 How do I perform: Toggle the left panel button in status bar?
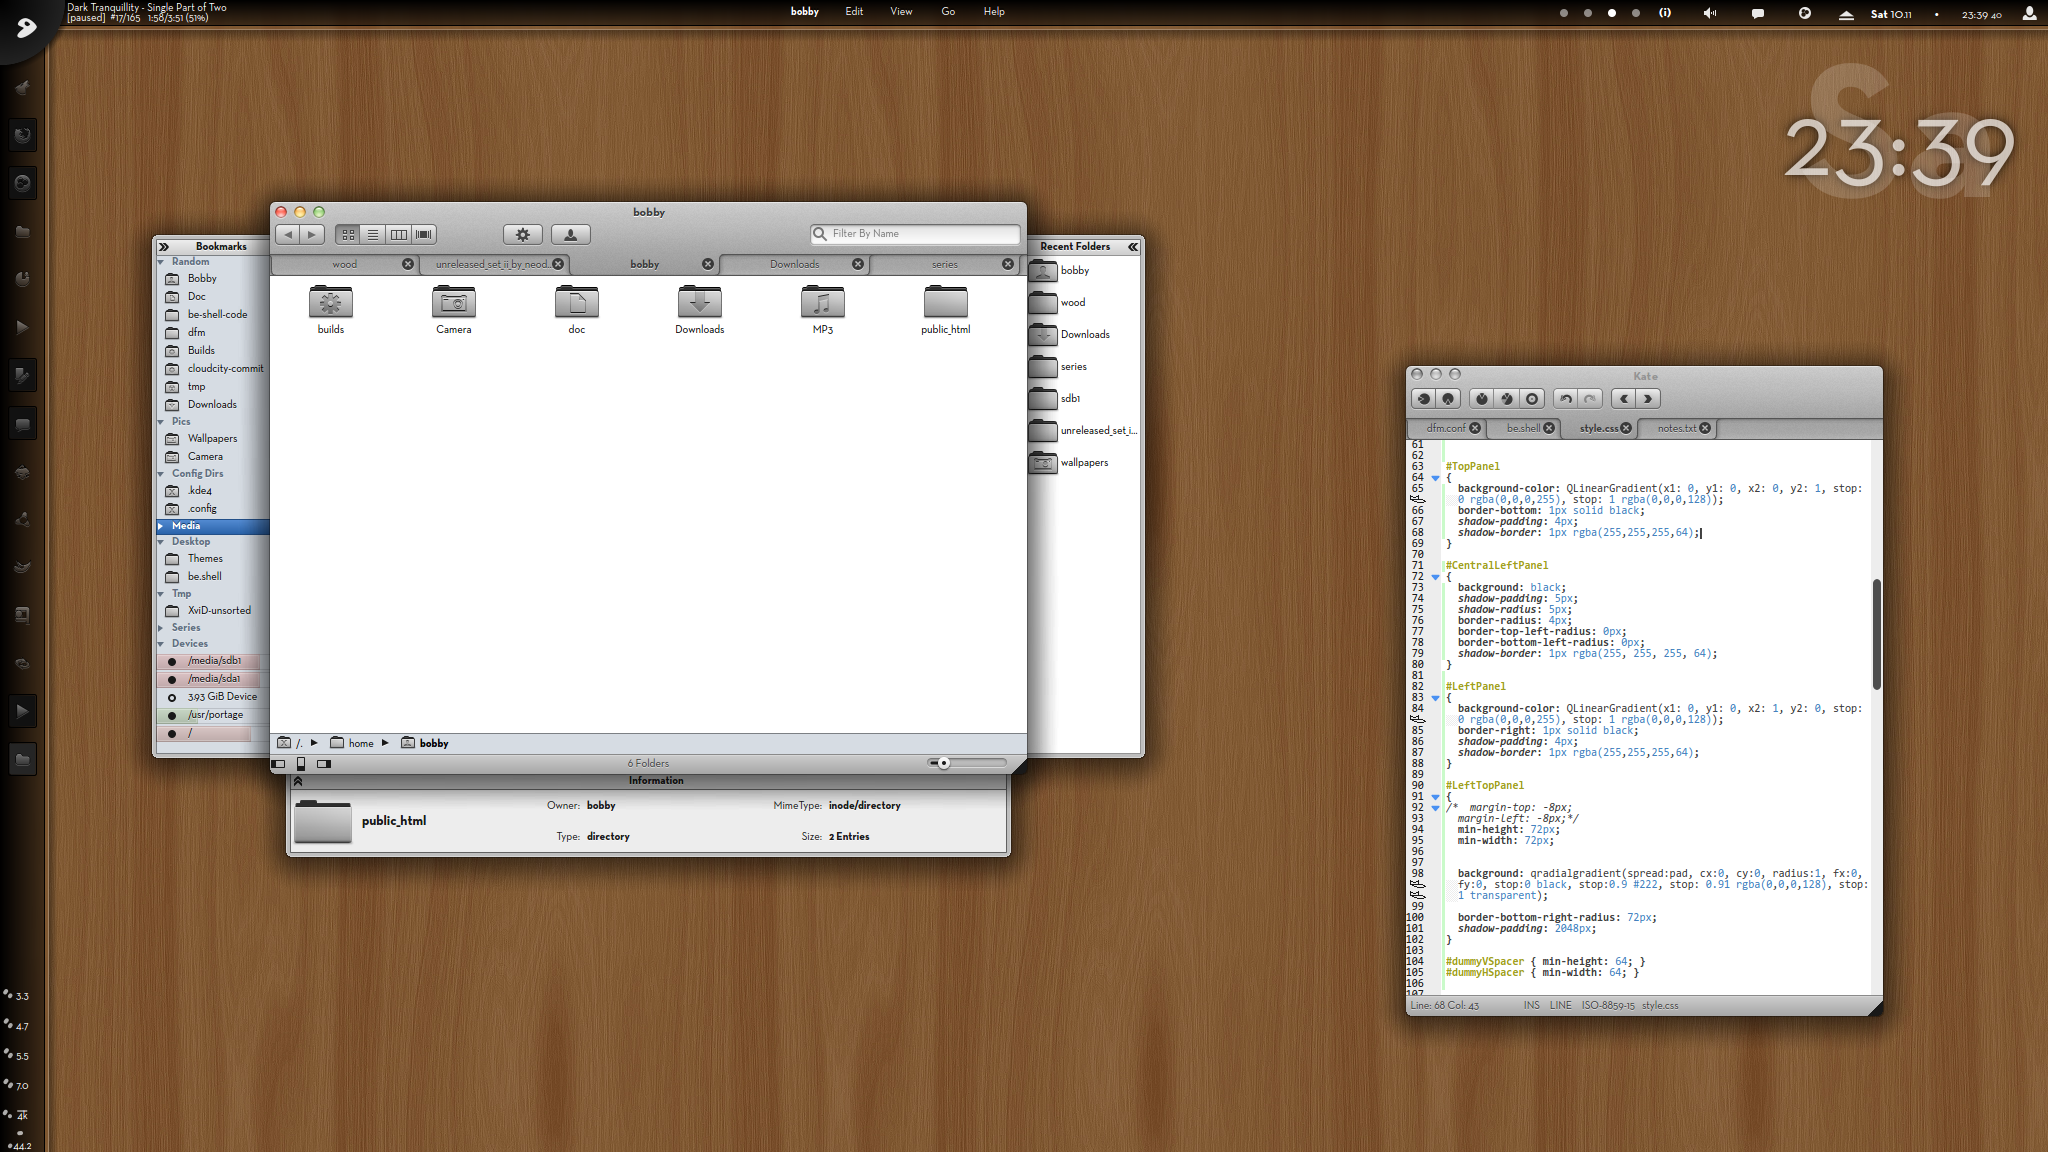pos(278,764)
